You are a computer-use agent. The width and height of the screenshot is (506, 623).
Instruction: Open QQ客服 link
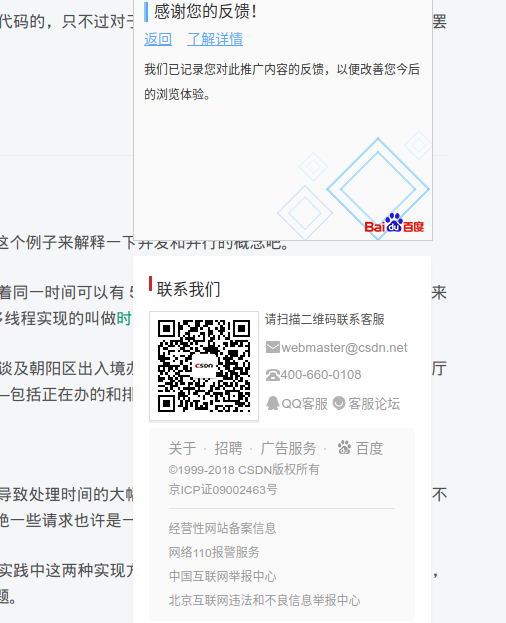click(305, 404)
